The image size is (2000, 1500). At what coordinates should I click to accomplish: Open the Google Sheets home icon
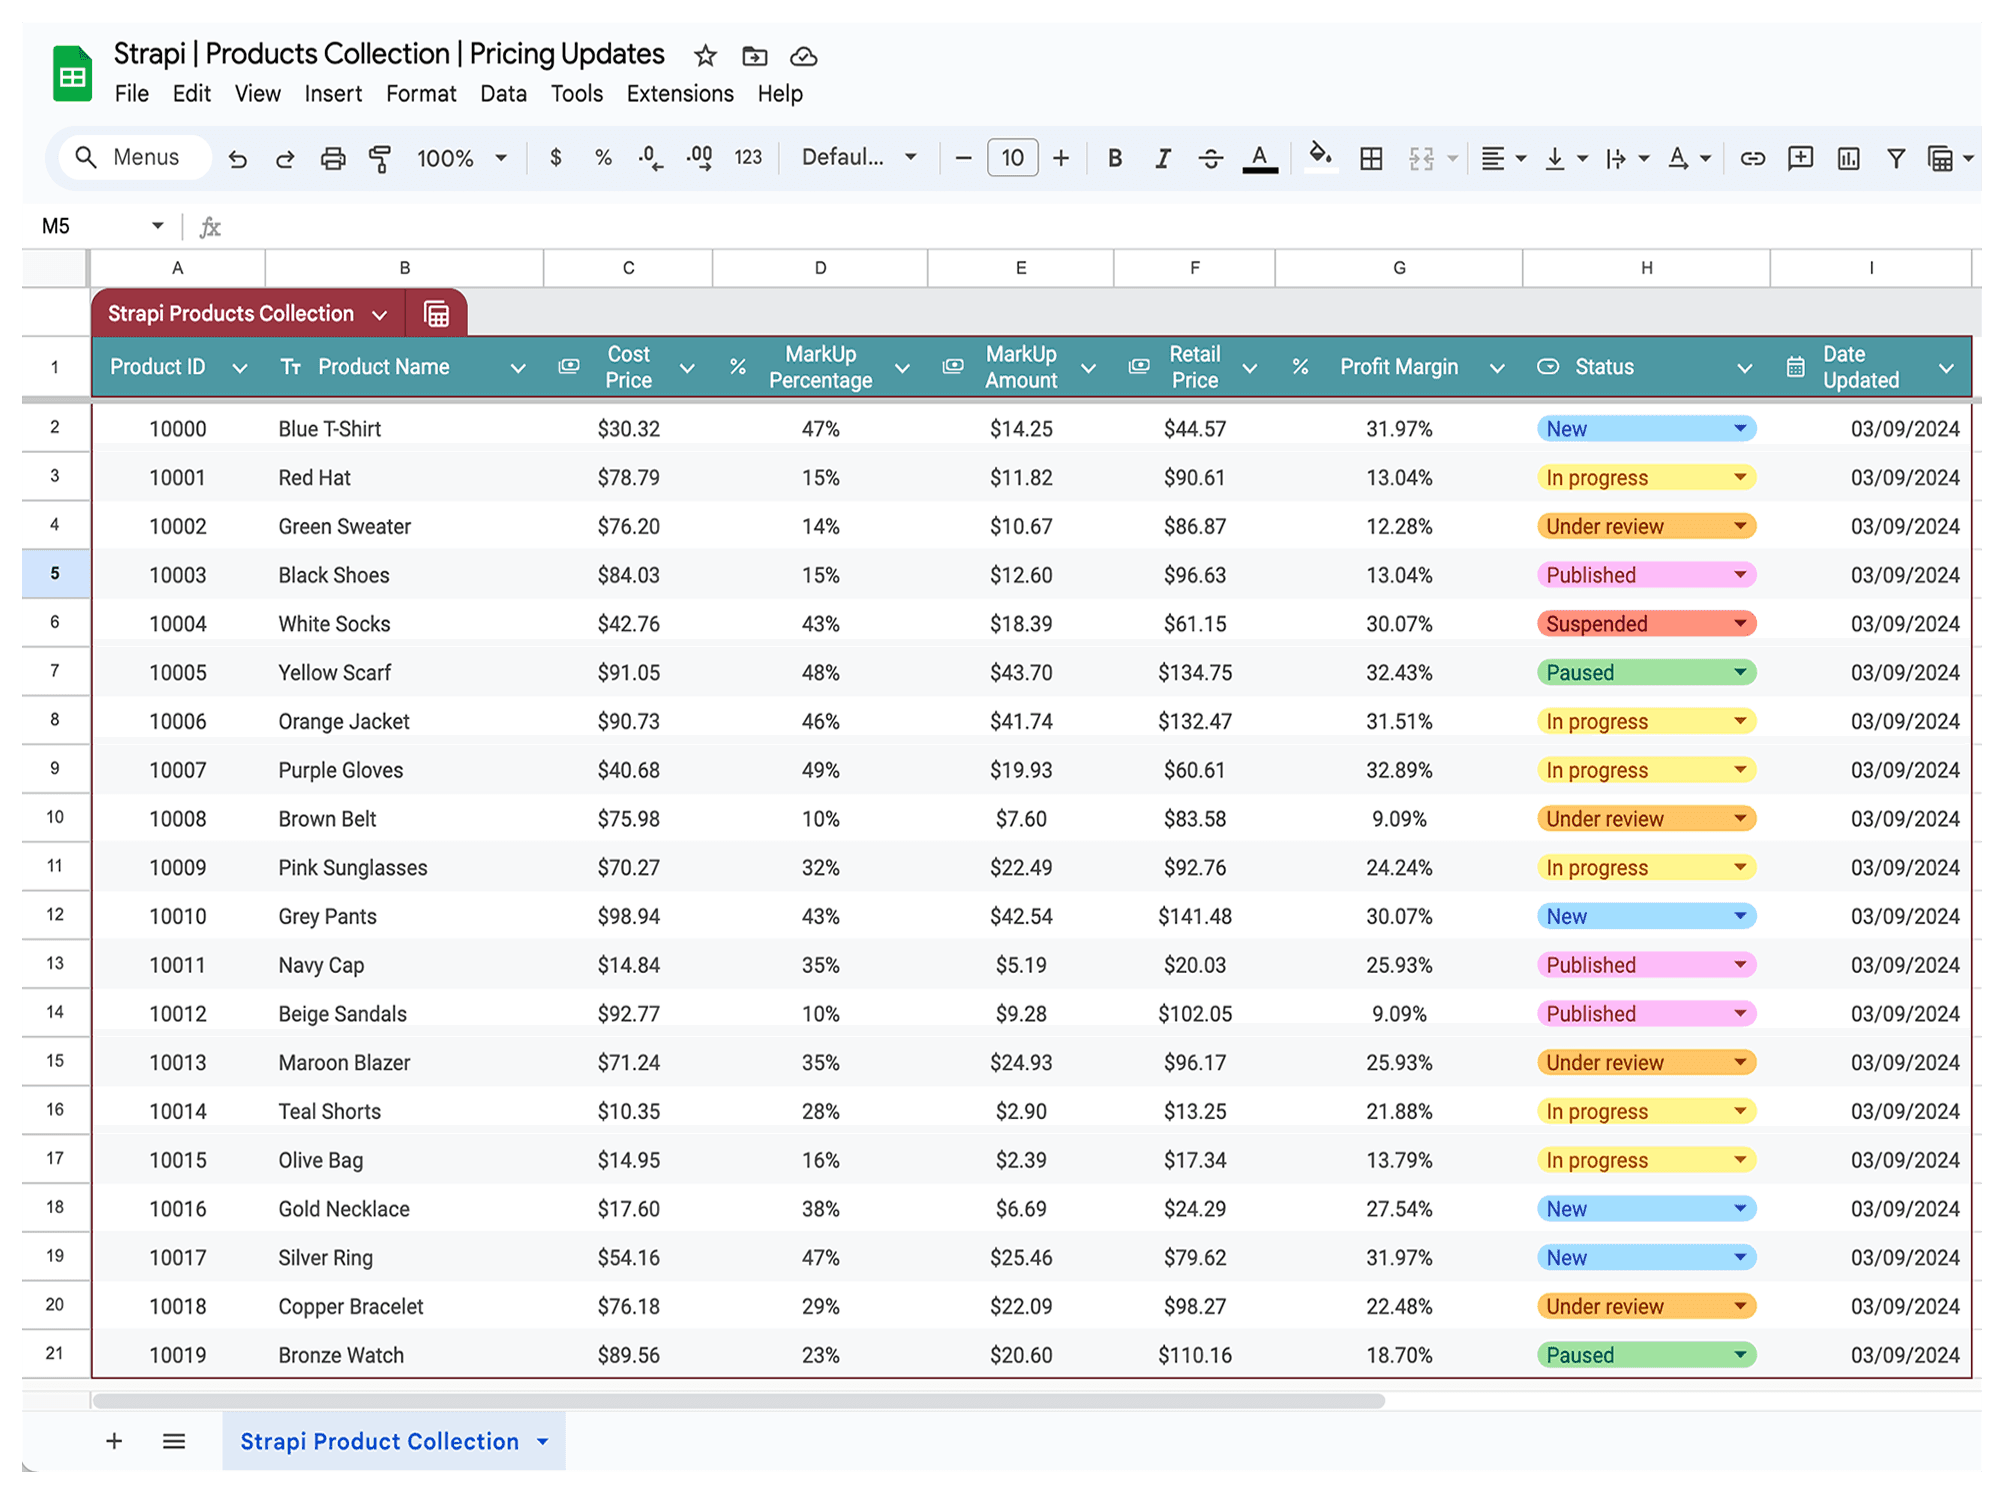(x=72, y=73)
